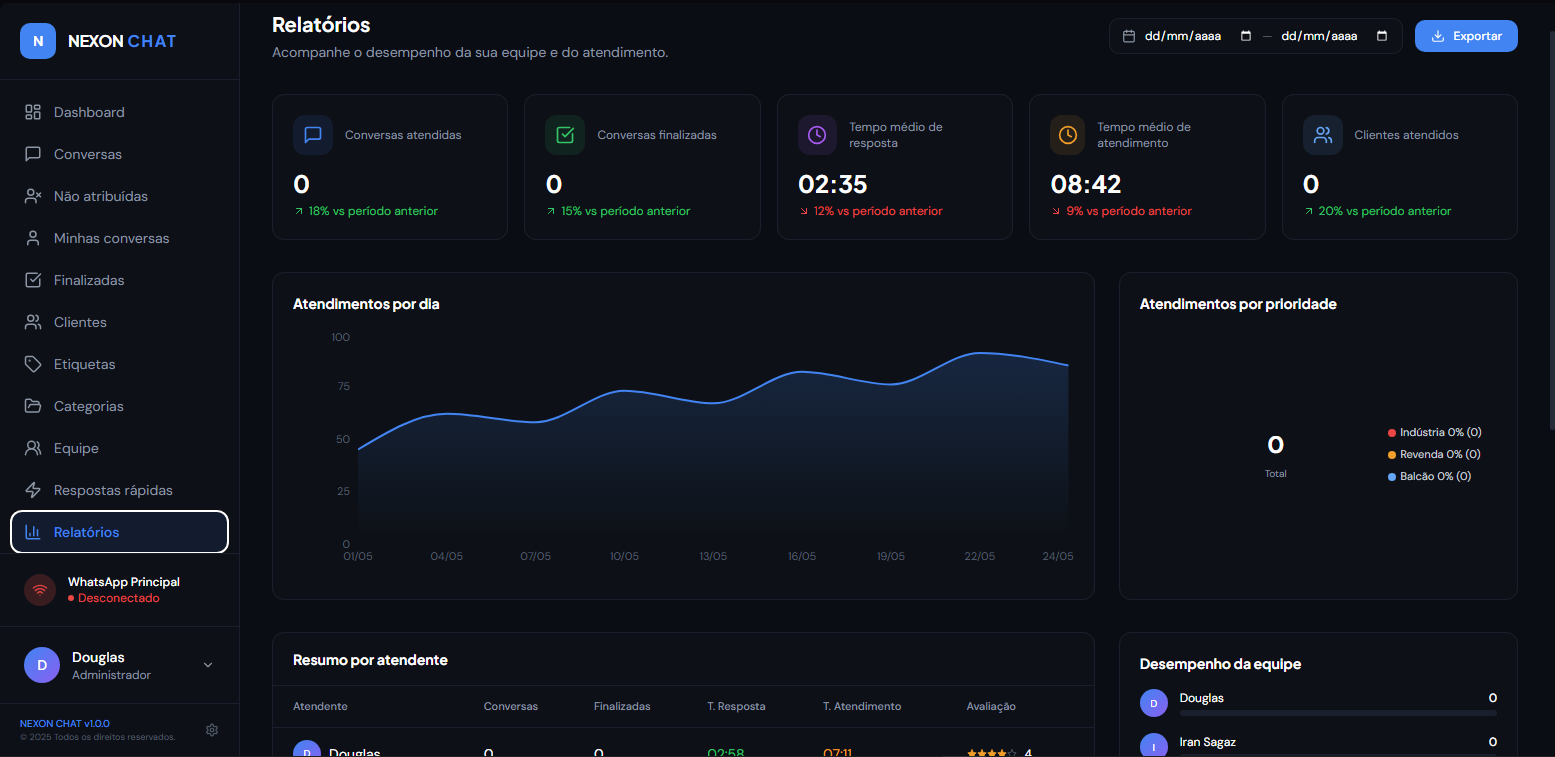Open the start date calendar picker

click(x=1246, y=36)
